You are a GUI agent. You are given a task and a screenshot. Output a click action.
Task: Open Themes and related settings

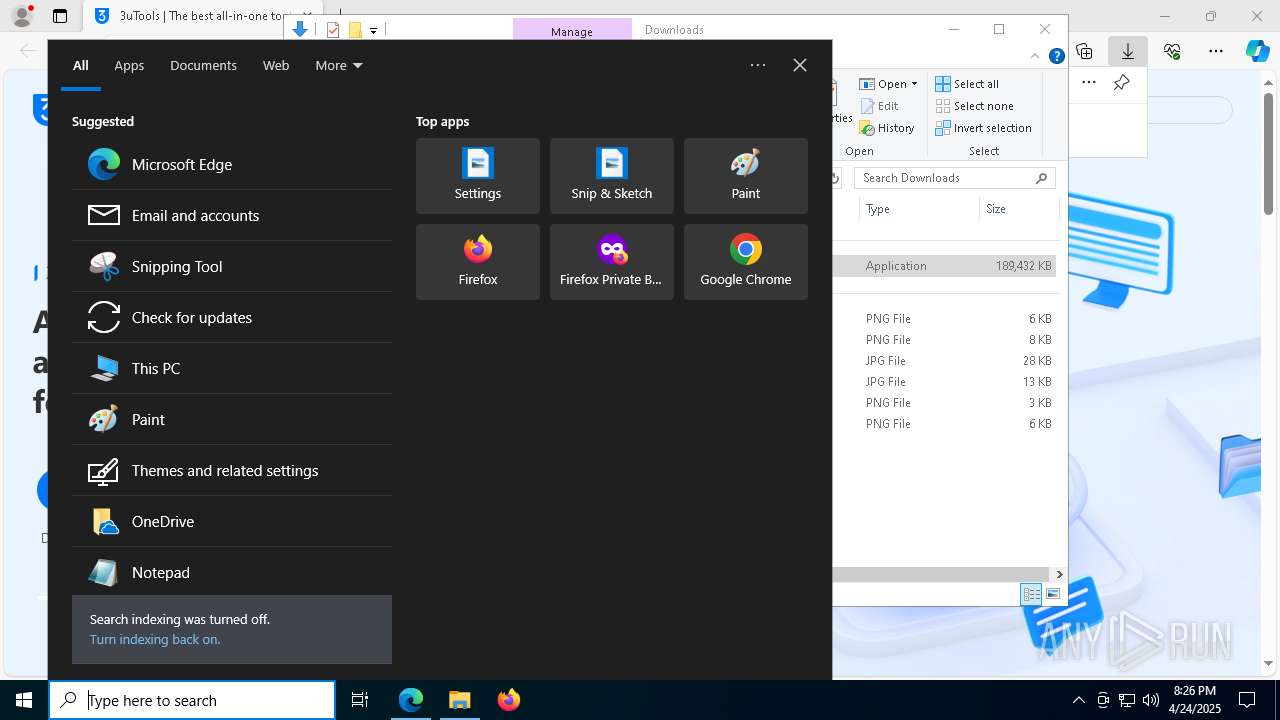coord(232,470)
